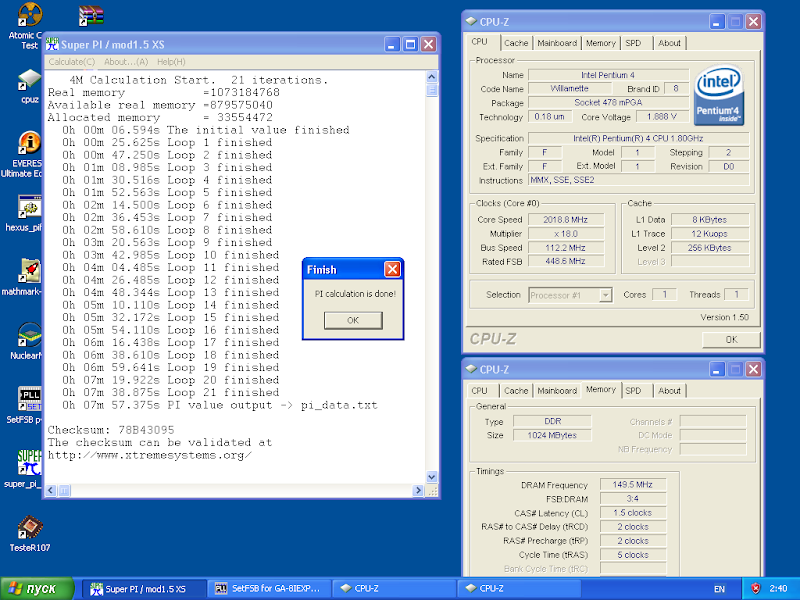The width and height of the screenshot is (800, 600).
Task: Click the 'MMX, SSE, SSE2' Instructions field
Action: pyautogui.click(x=639, y=180)
